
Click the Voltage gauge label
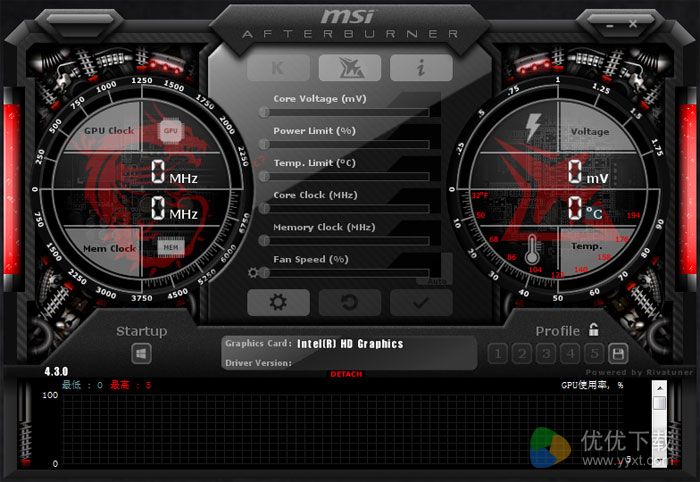point(590,132)
